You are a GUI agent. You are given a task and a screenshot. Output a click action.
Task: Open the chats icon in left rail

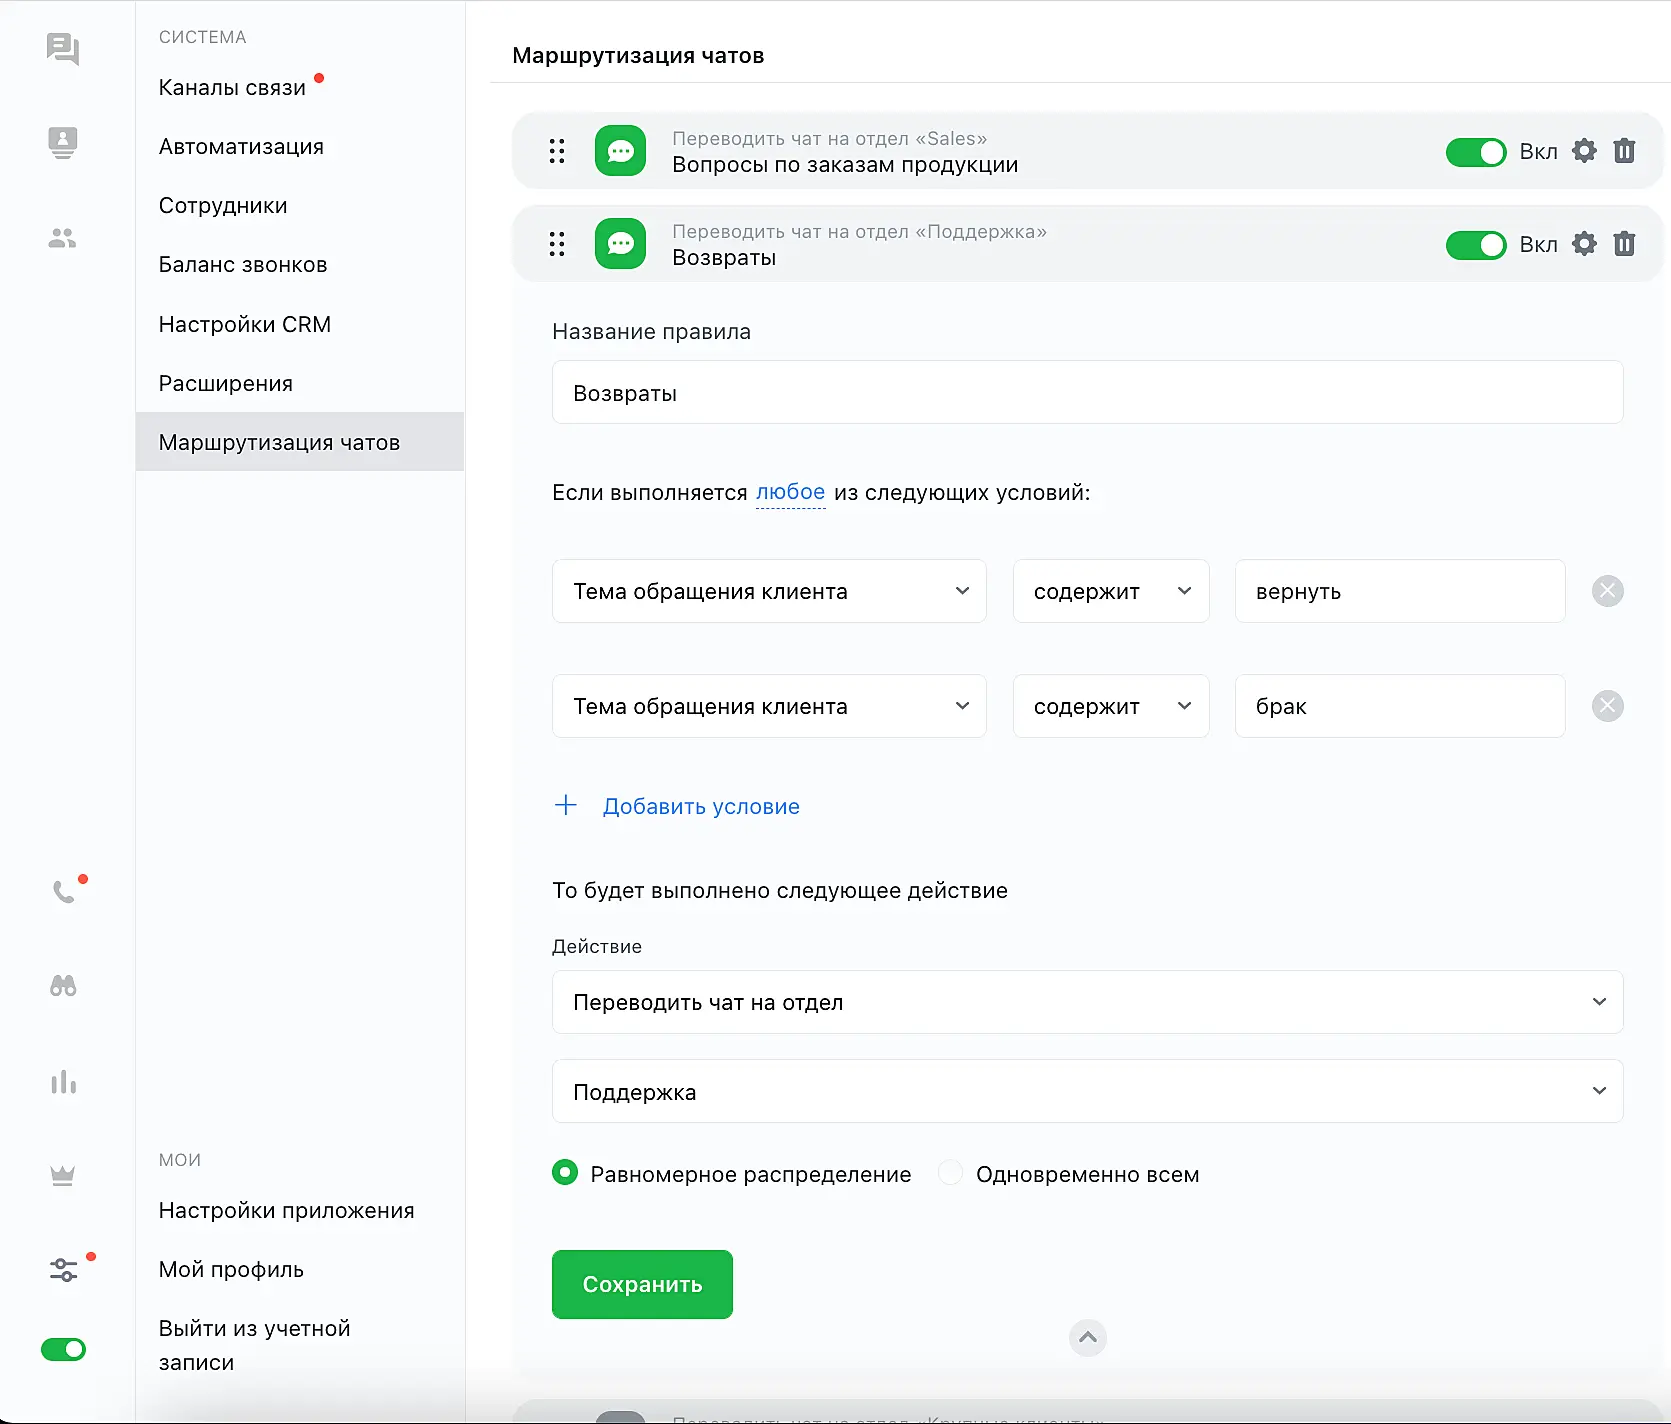(x=63, y=49)
